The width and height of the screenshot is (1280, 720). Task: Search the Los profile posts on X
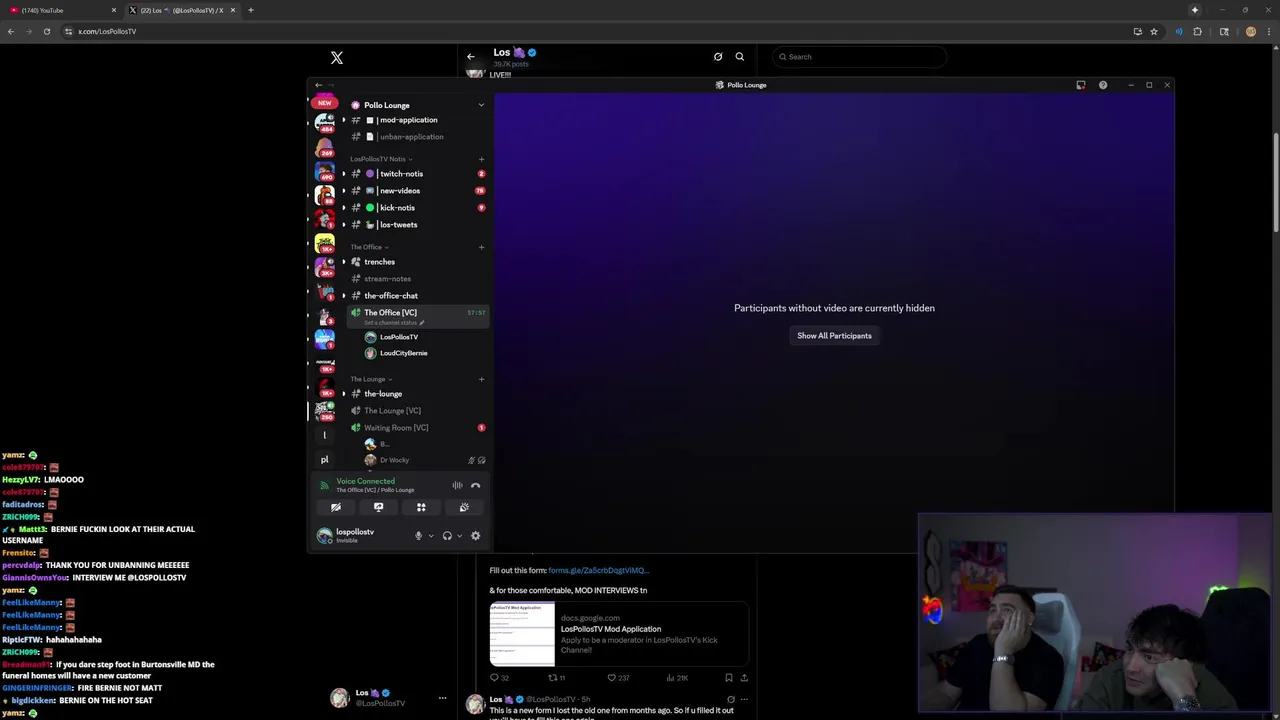pos(740,57)
